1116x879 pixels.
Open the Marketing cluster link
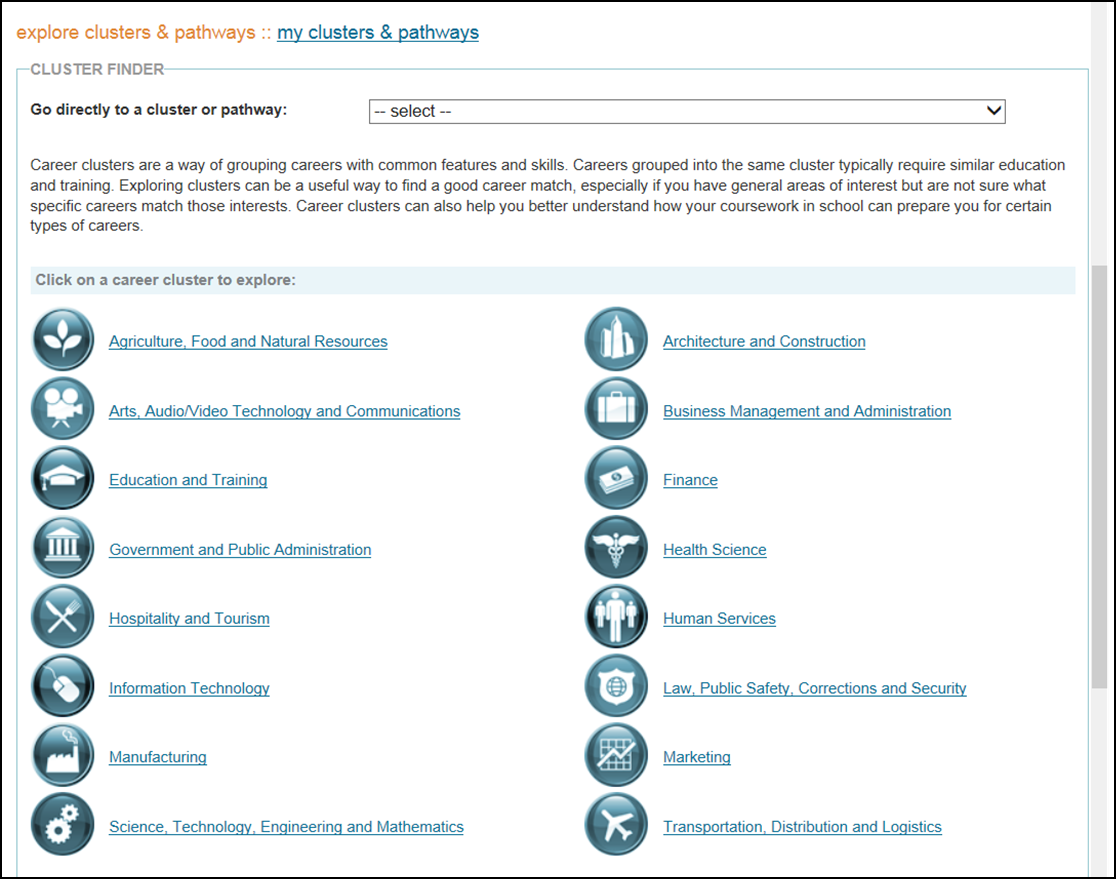pos(696,757)
